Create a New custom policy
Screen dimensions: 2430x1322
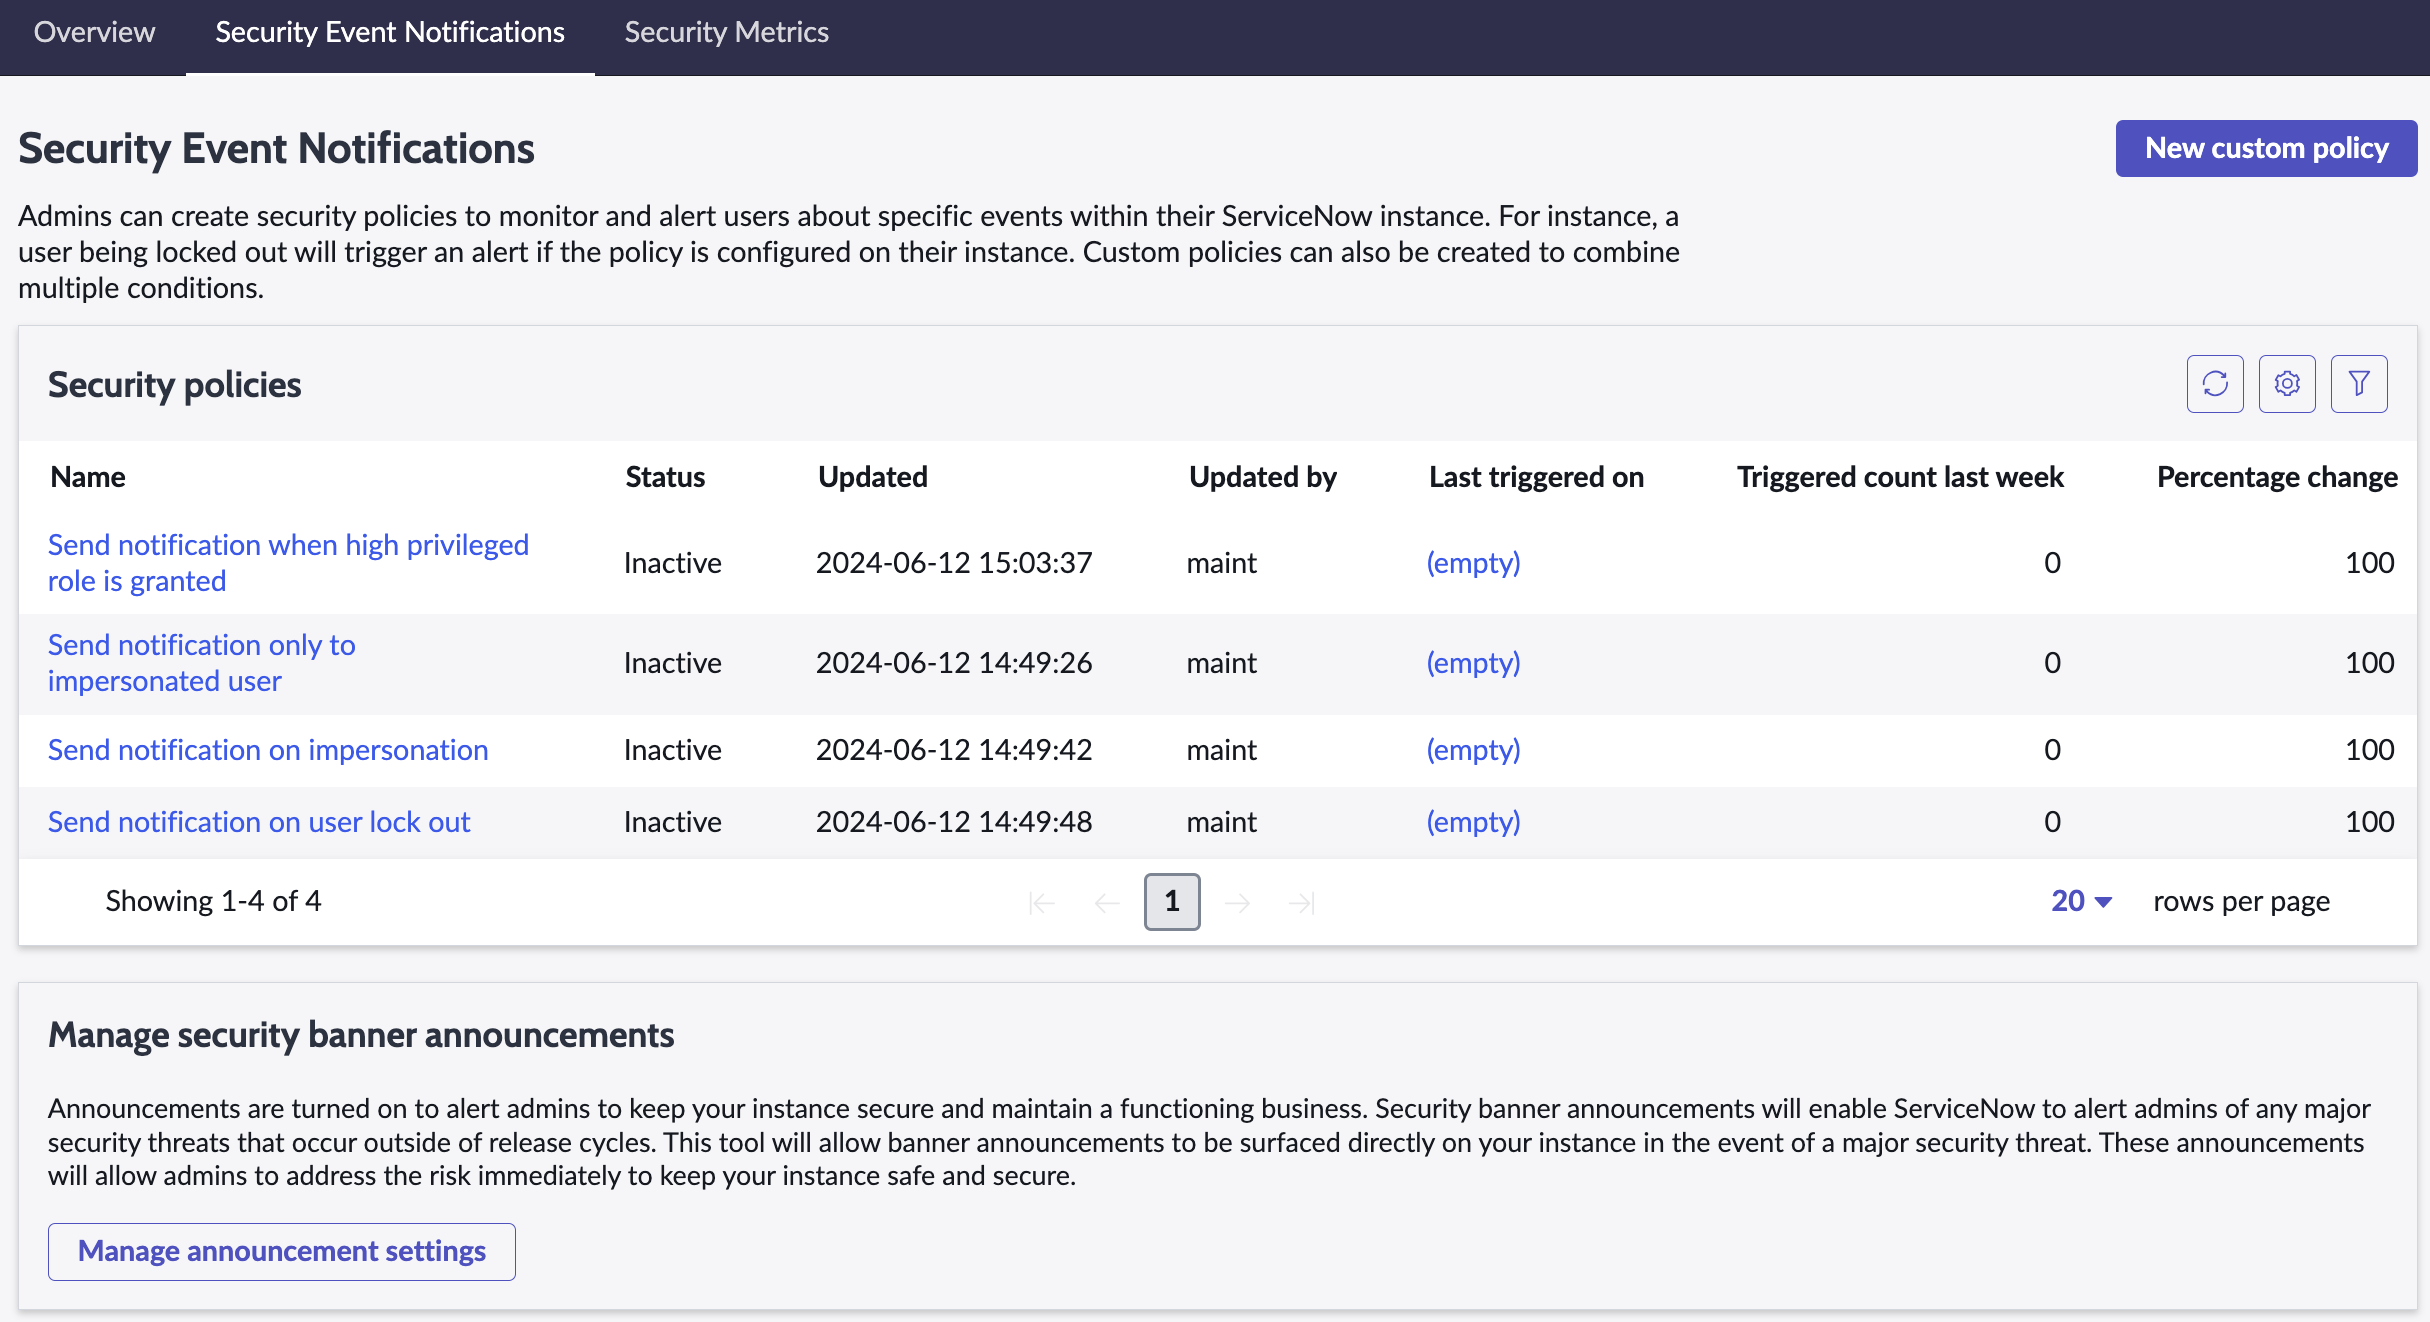2266,148
